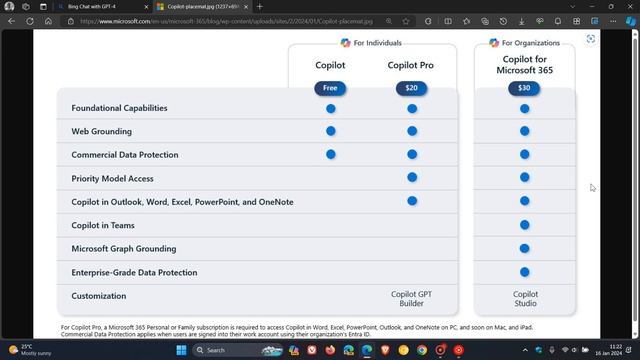Viewport: 640px width, 360px height.
Task: Refresh the current page
Action: click(x=30, y=21)
